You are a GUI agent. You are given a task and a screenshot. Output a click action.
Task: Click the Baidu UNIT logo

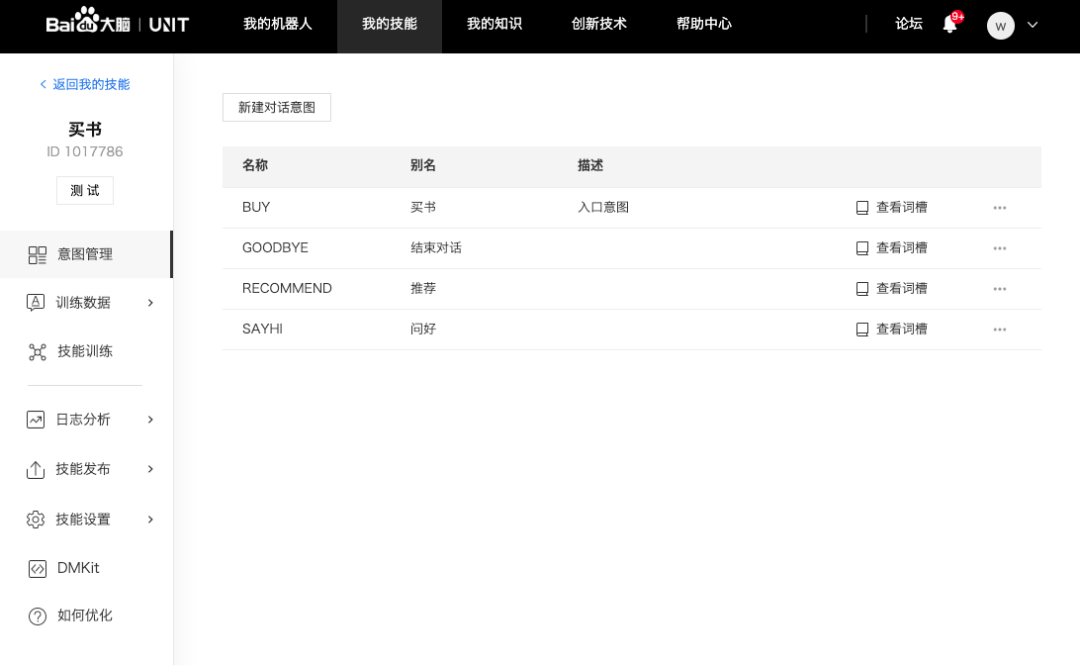tap(117, 22)
